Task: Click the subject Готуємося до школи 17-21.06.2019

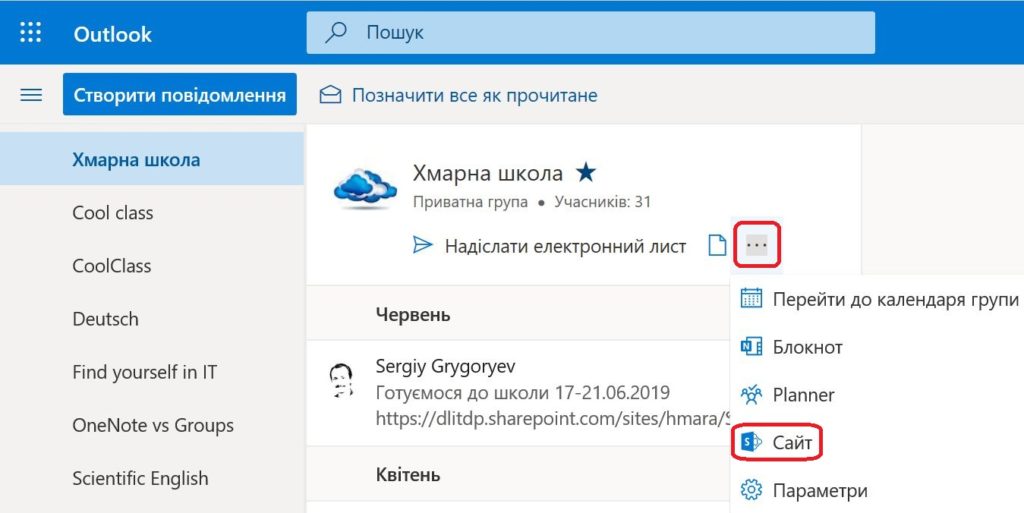Action: (522, 393)
